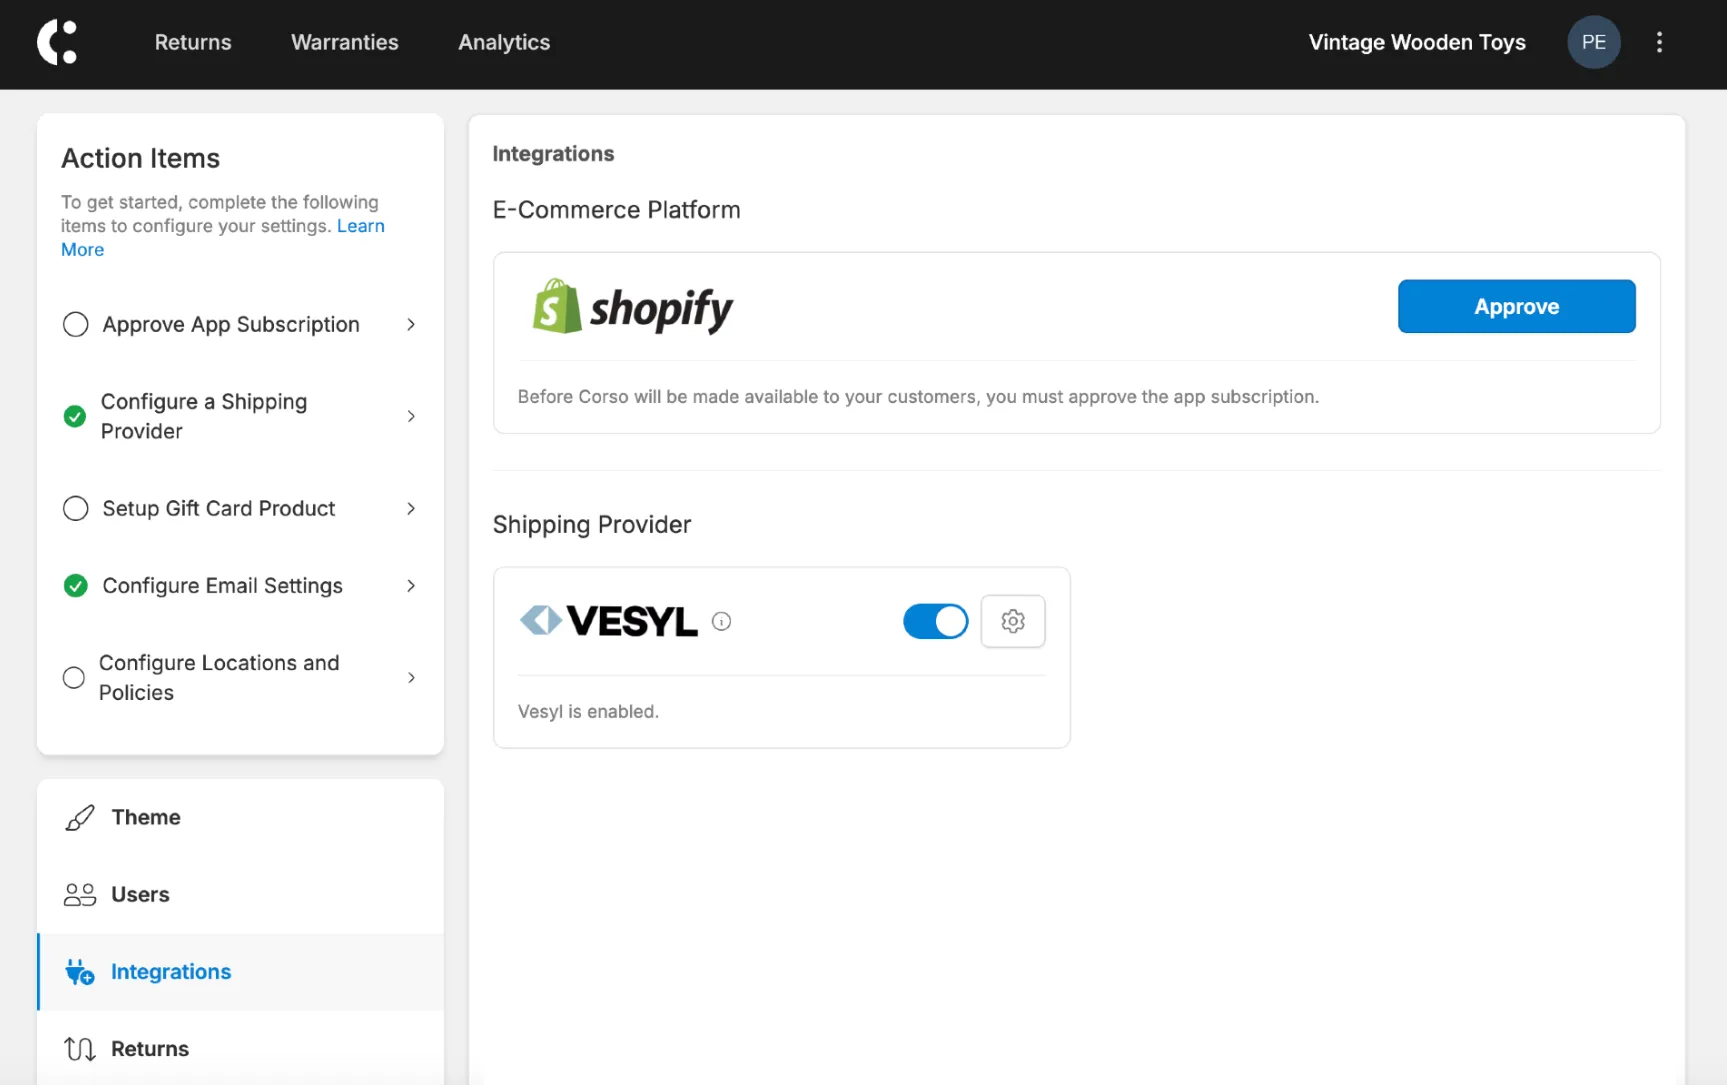Select Integrations in the settings sidebar
This screenshot has height=1085, width=1727.
pos(240,972)
